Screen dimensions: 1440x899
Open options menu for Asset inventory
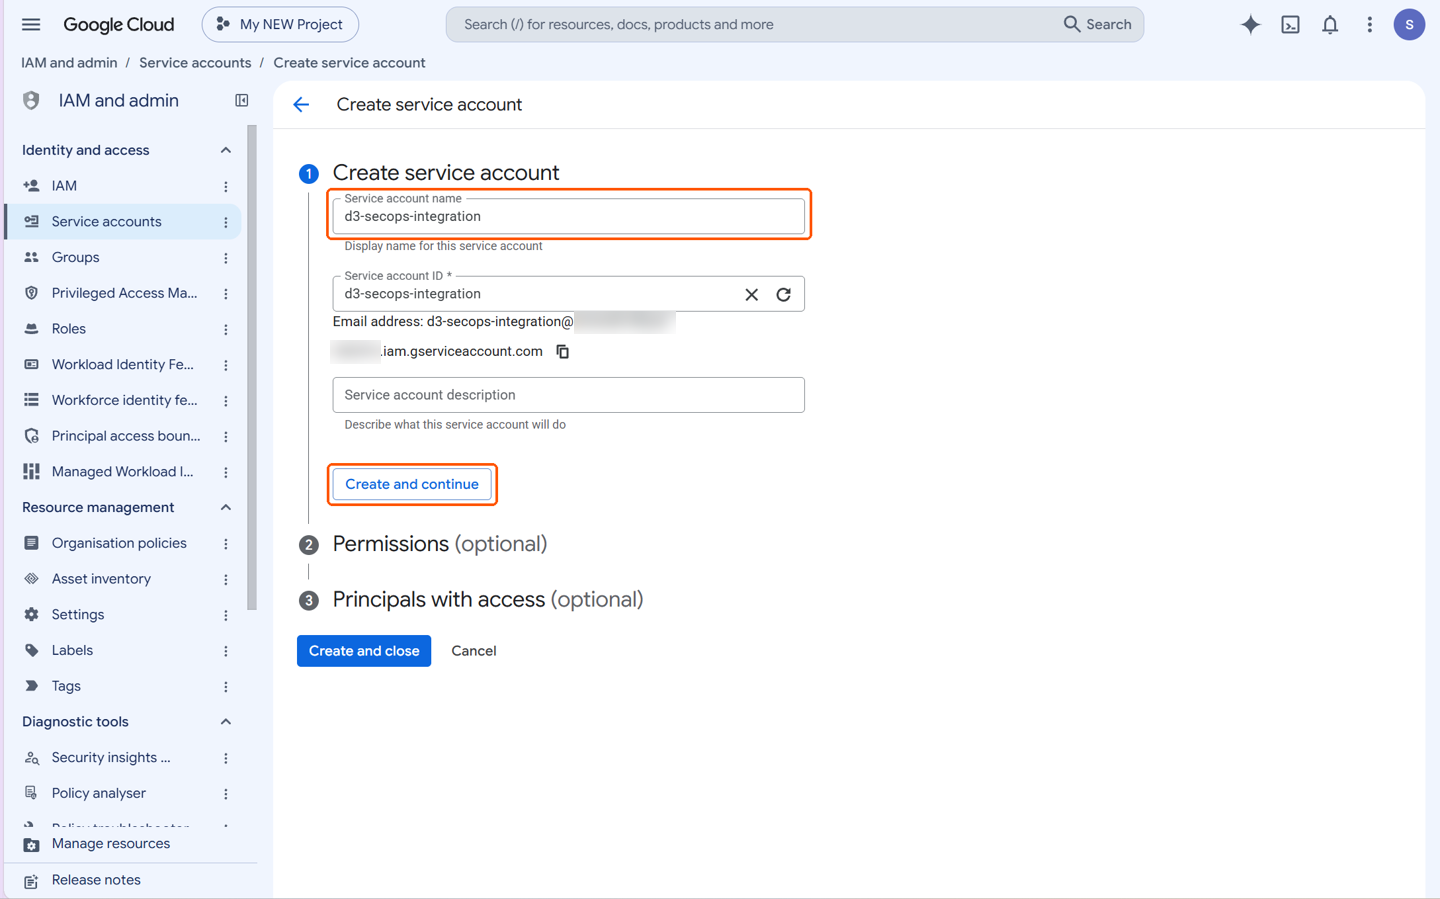(226, 579)
